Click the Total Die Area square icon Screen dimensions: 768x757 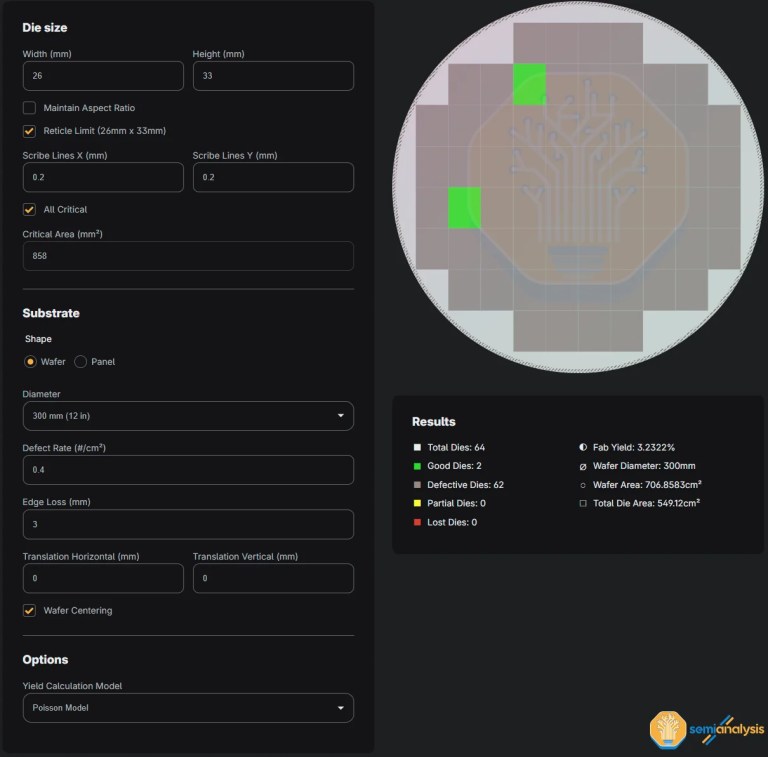pyautogui.click(x=583, y=503)
